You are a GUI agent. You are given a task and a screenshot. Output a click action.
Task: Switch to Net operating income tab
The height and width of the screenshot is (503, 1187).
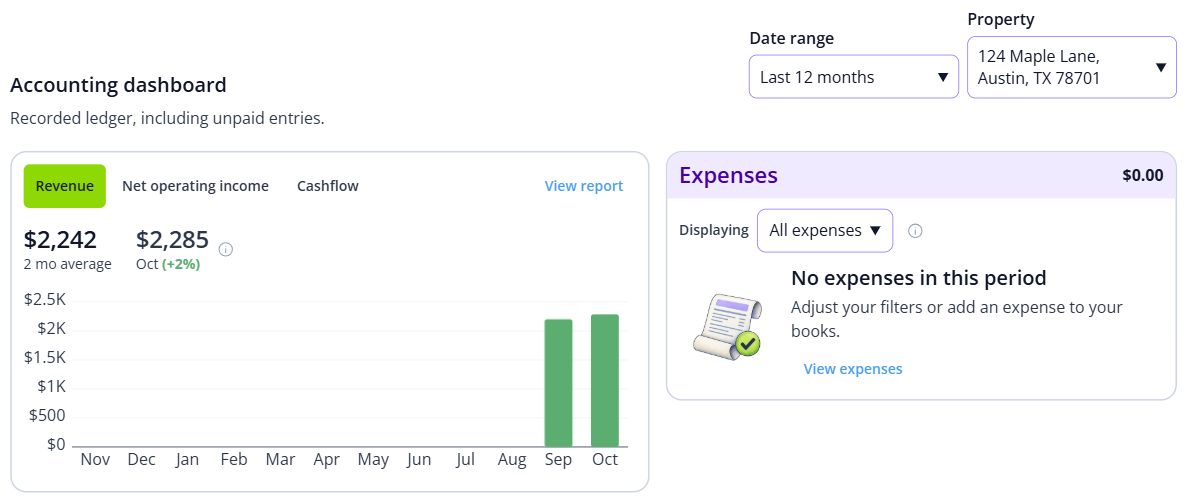coord(195,186)
